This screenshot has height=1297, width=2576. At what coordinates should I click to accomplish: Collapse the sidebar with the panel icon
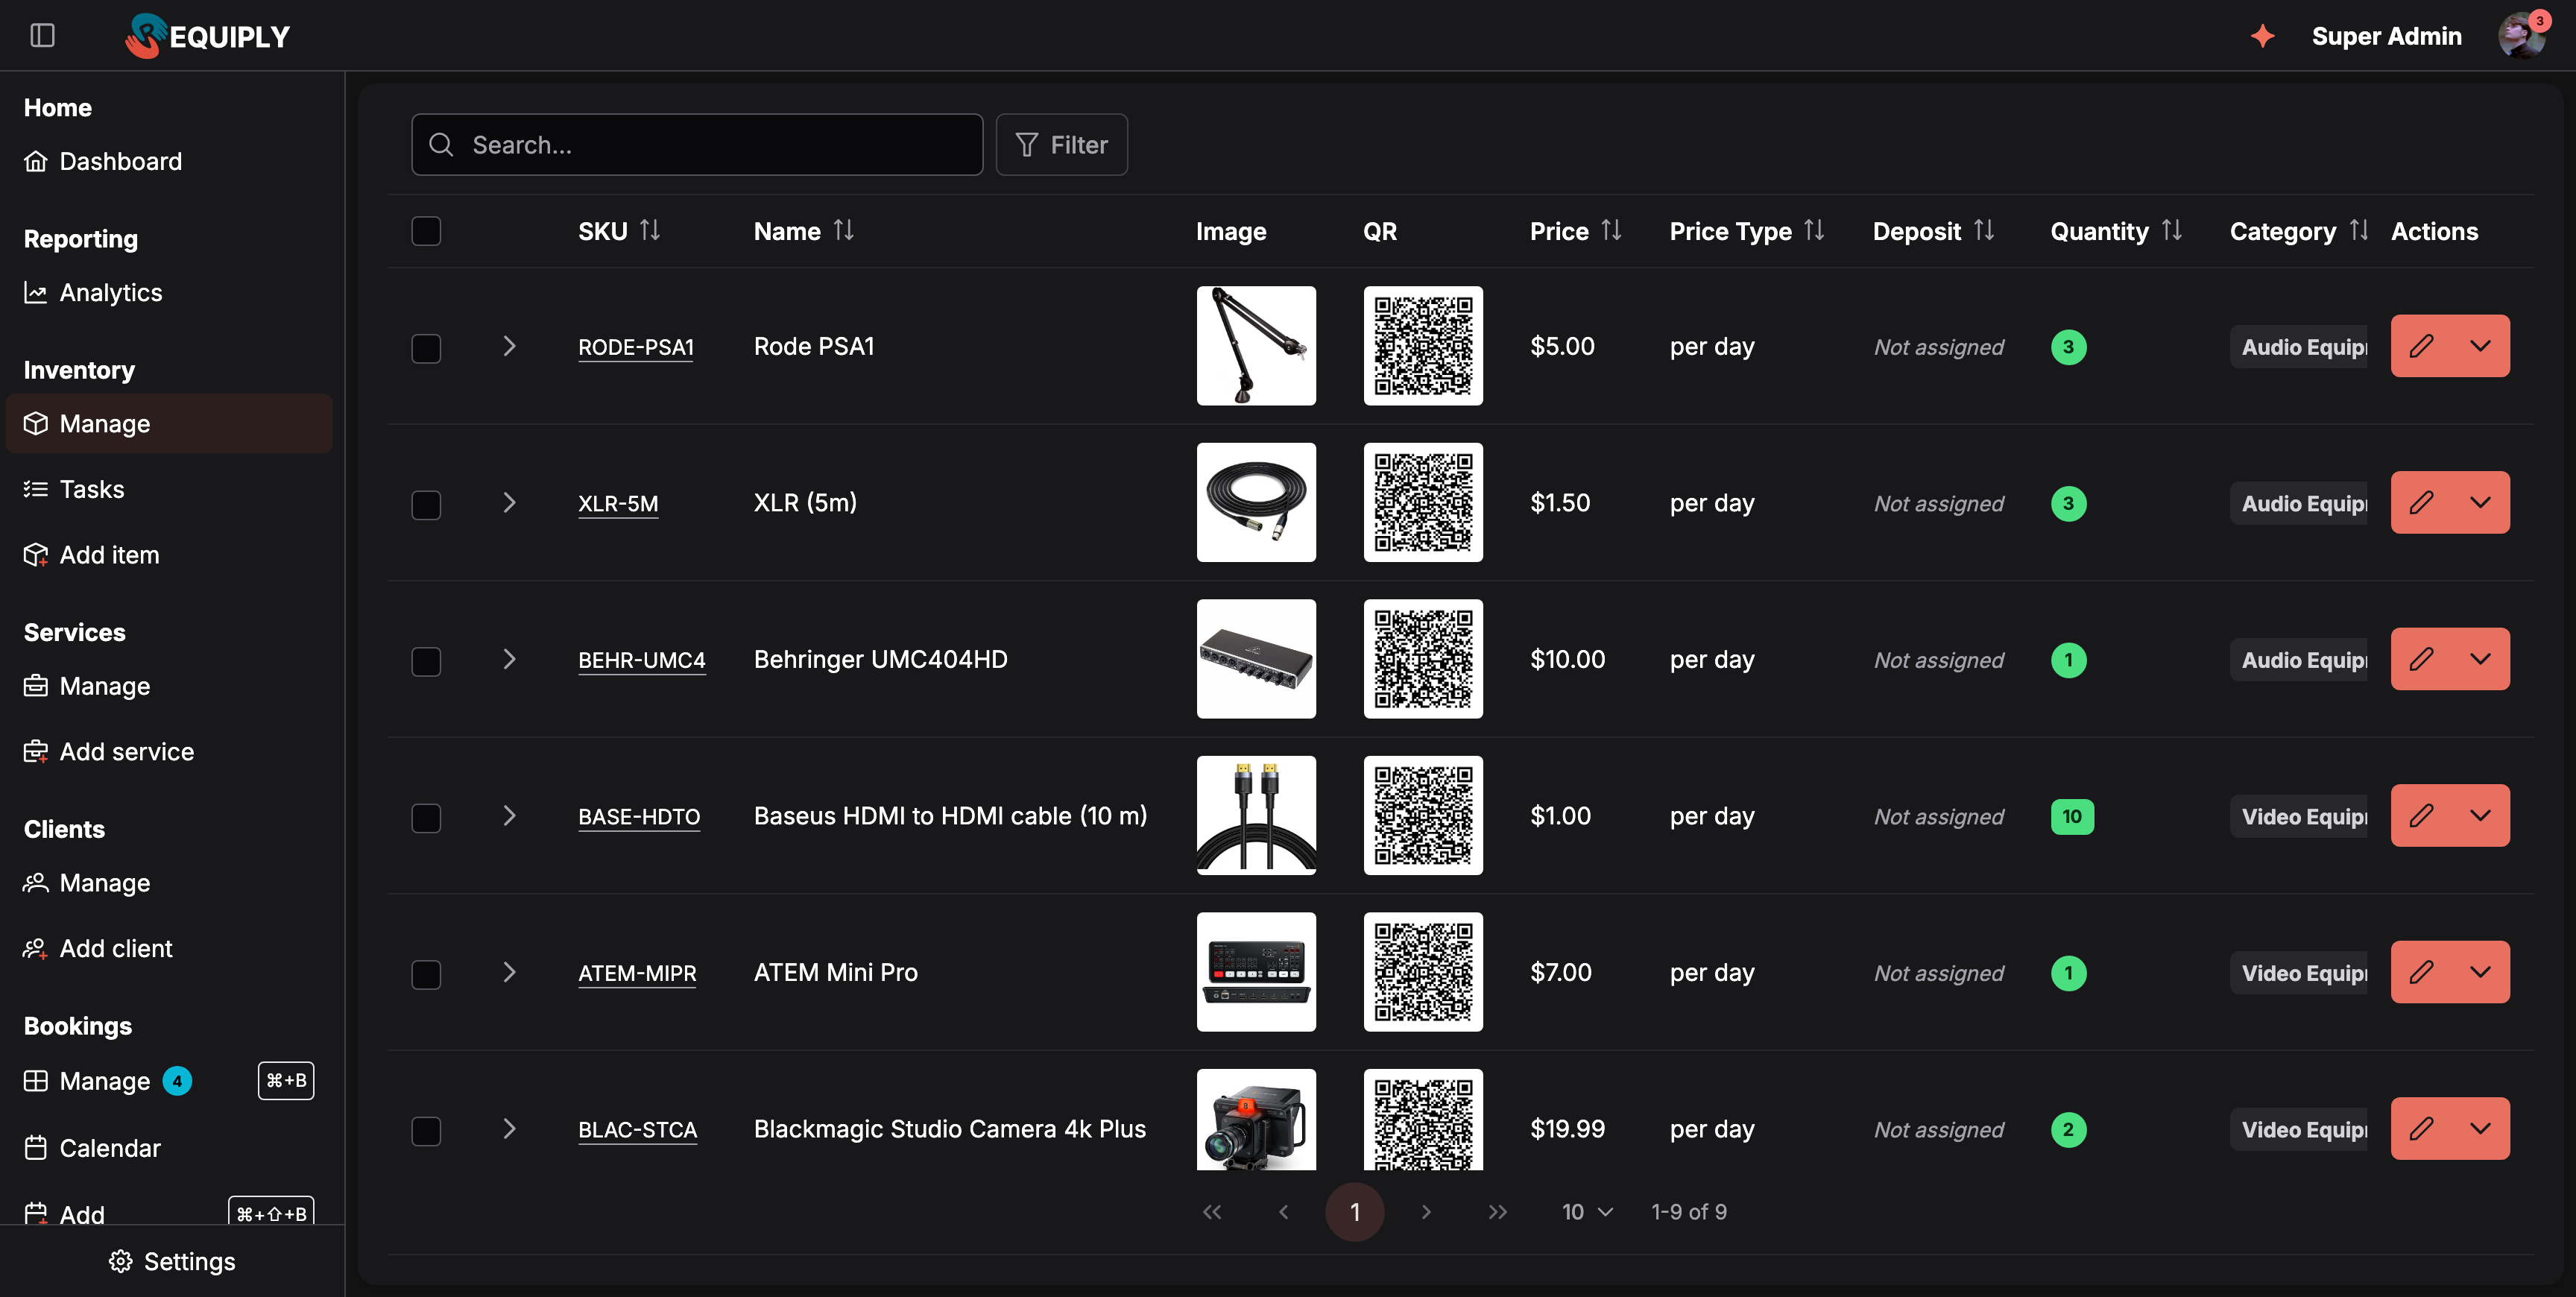click(42, 35)
